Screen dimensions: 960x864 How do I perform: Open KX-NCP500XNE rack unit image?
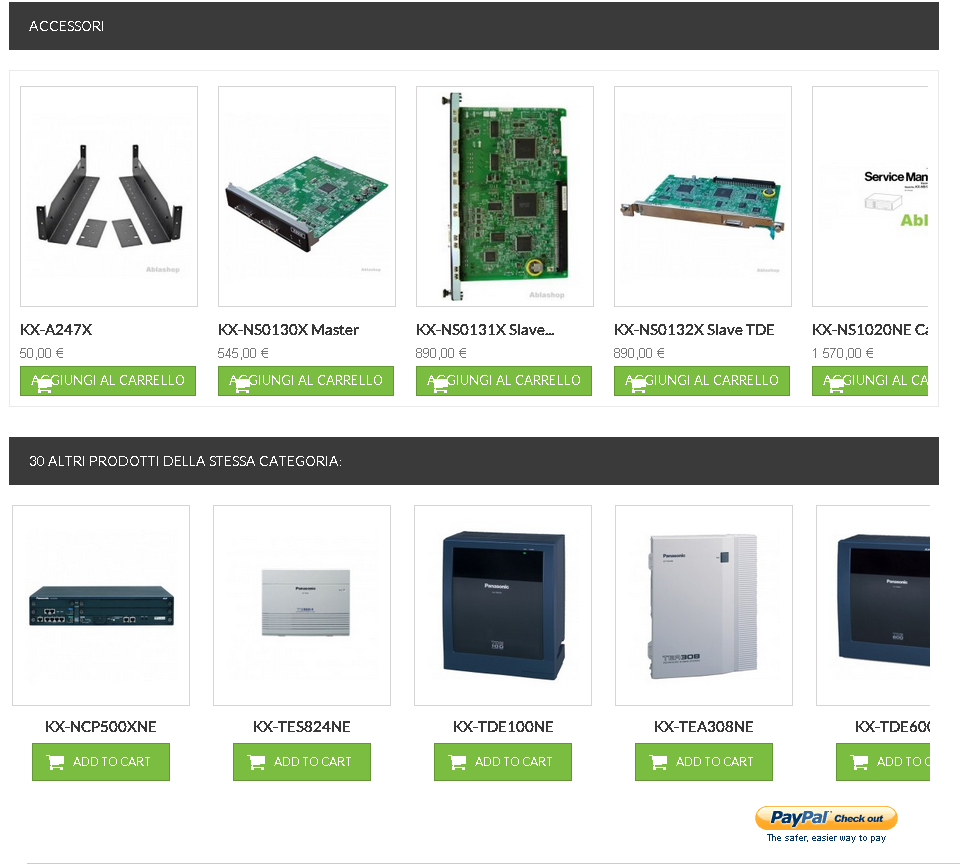click(101, 605)
